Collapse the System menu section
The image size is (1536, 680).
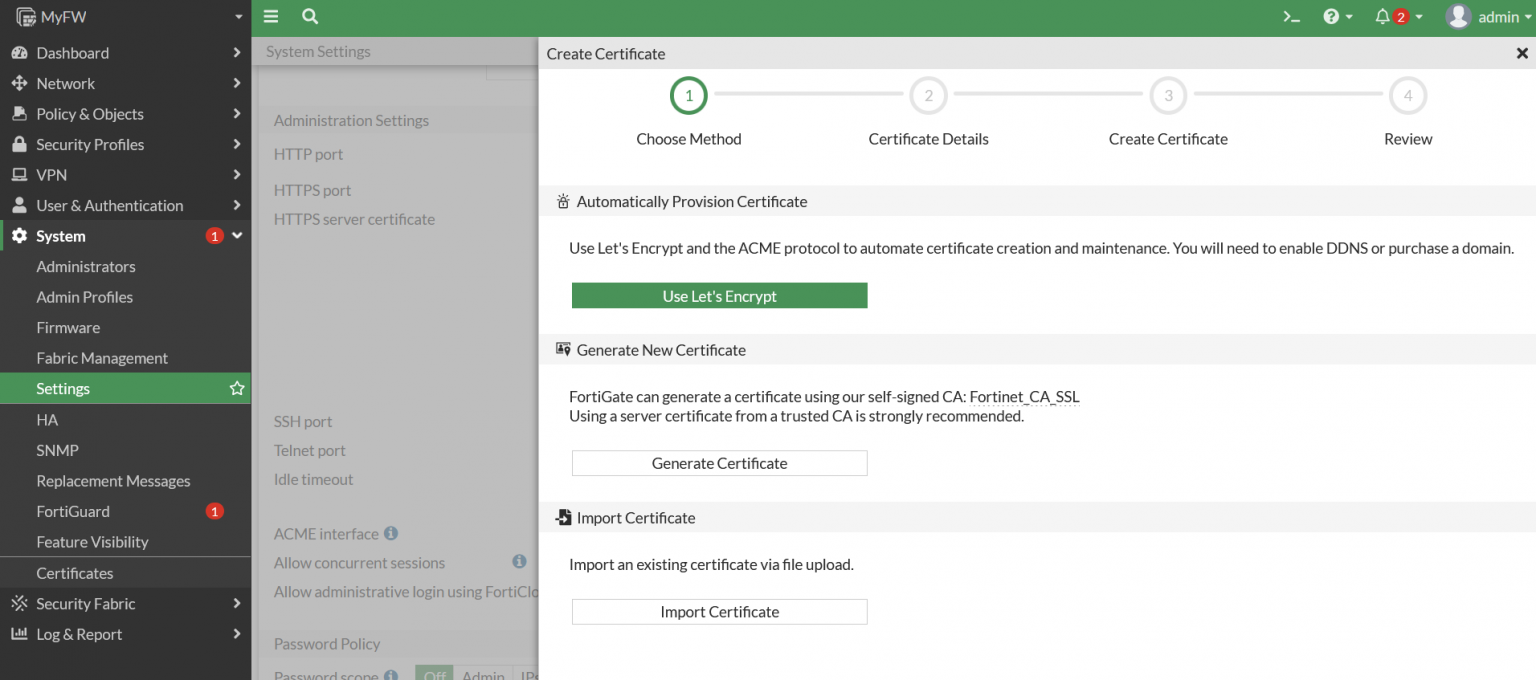237,236
